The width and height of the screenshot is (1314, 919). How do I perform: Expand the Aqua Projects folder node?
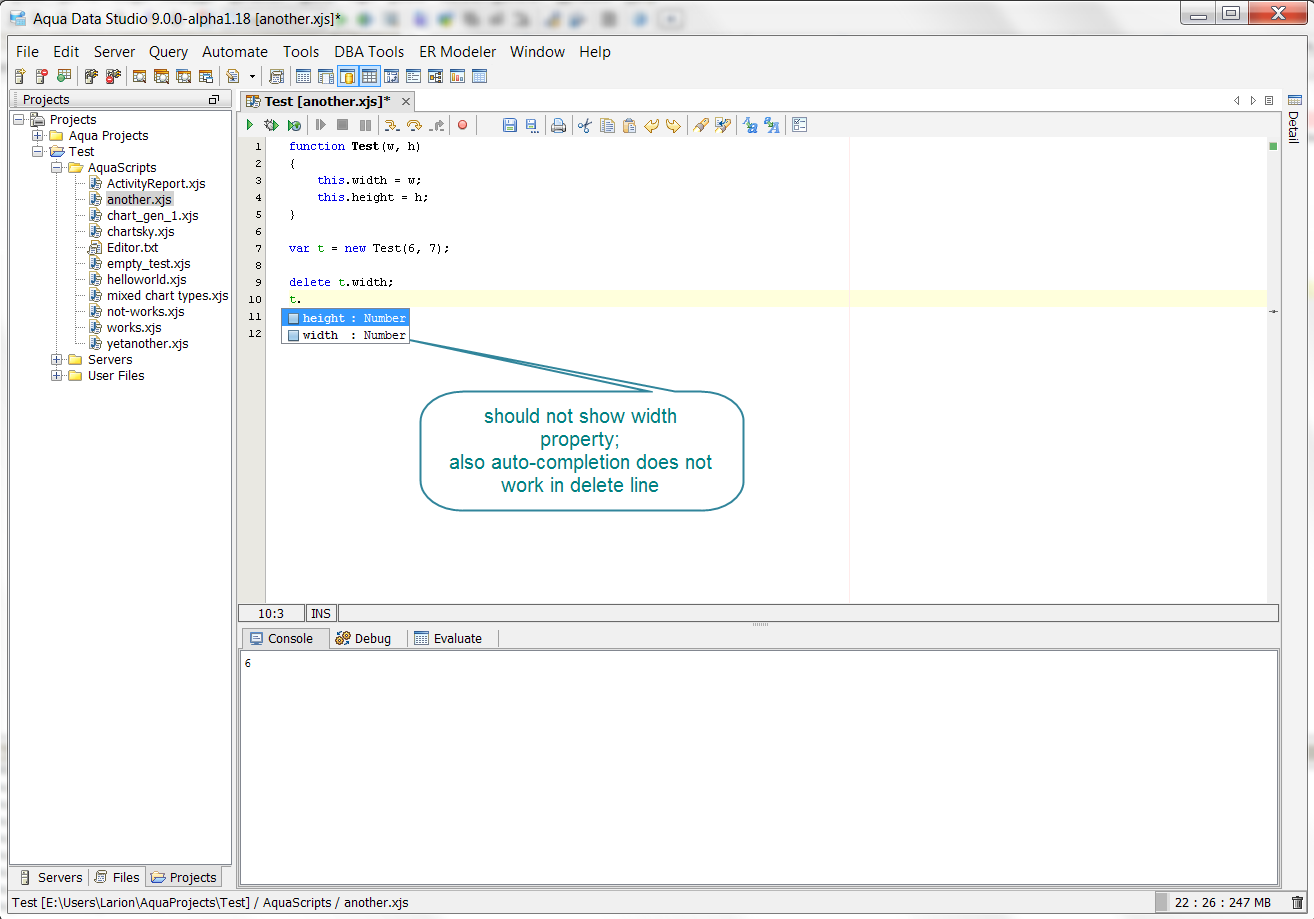tap(38, 136)
